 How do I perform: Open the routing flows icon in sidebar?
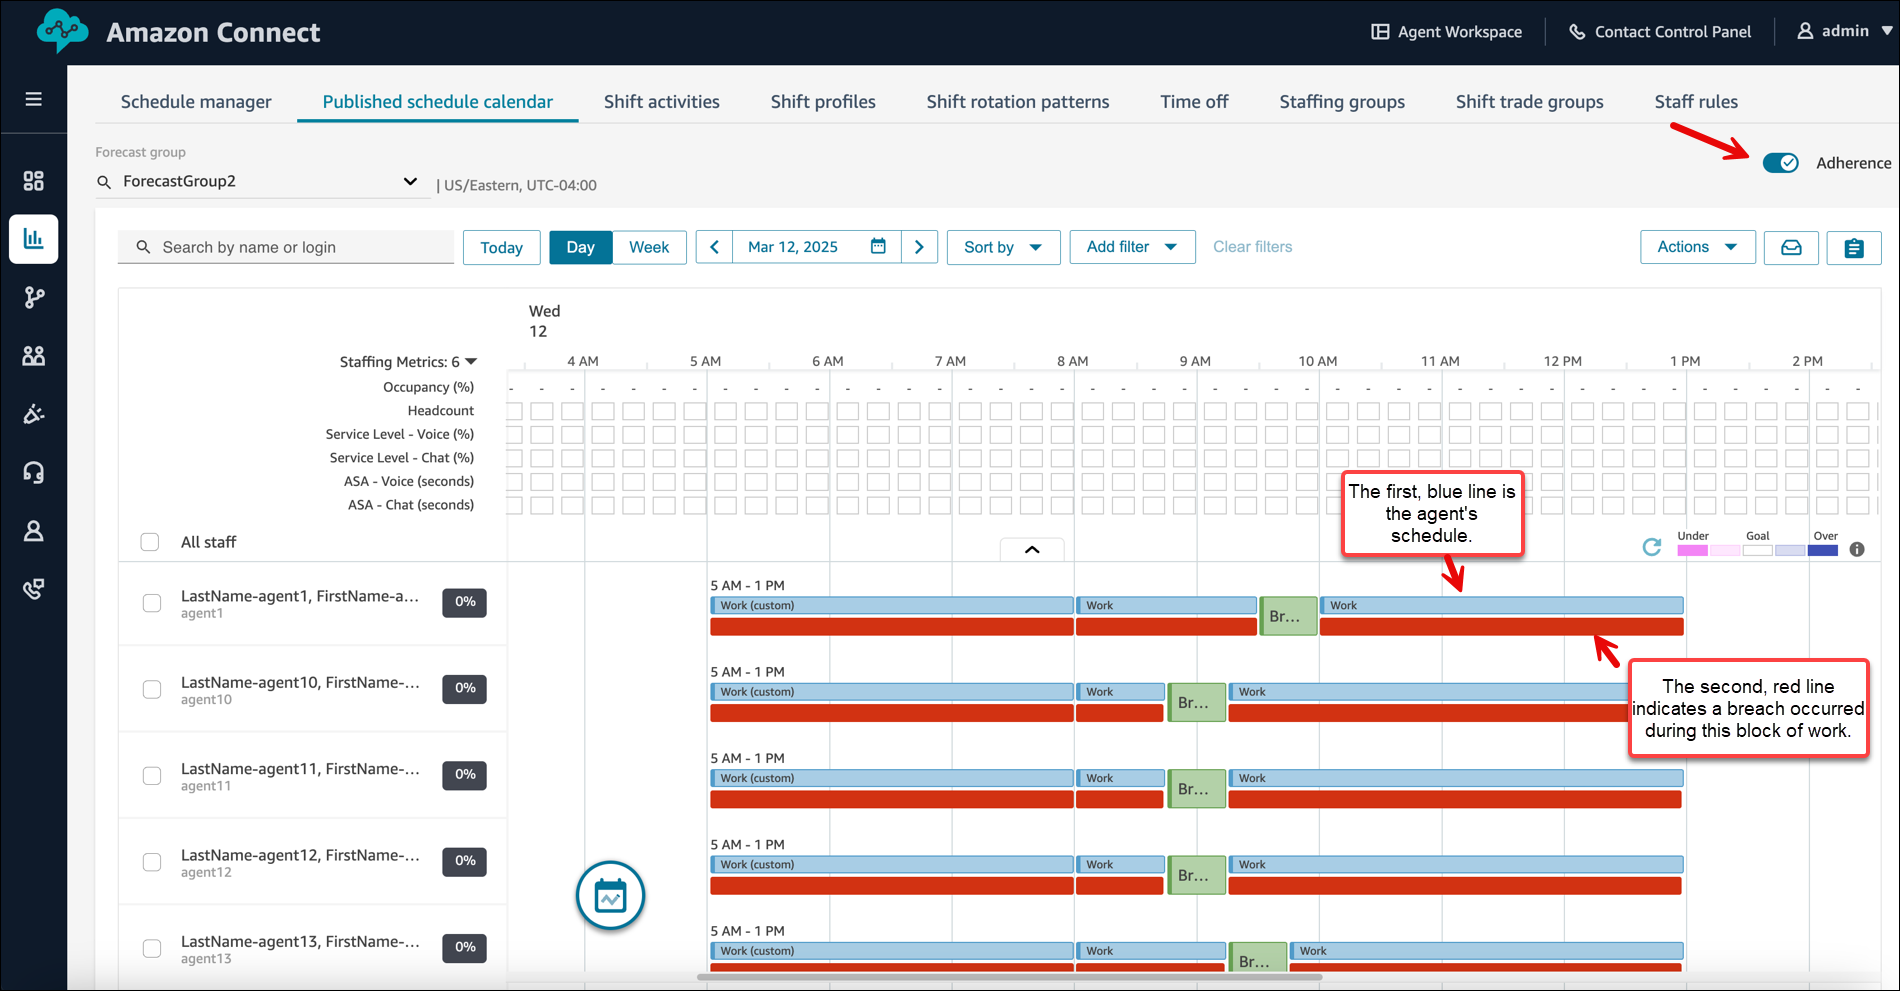pos(33,297)
